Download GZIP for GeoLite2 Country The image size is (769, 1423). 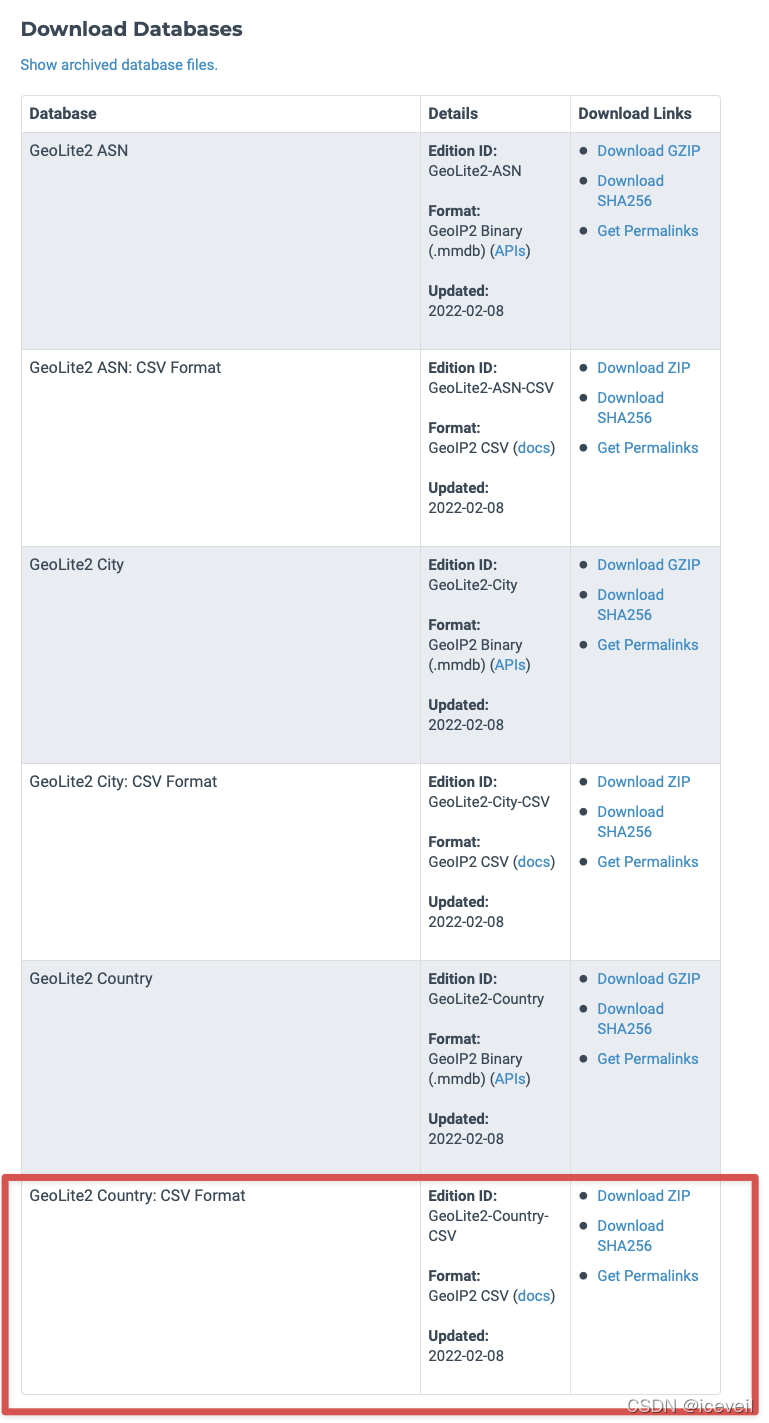click(648, 979)
